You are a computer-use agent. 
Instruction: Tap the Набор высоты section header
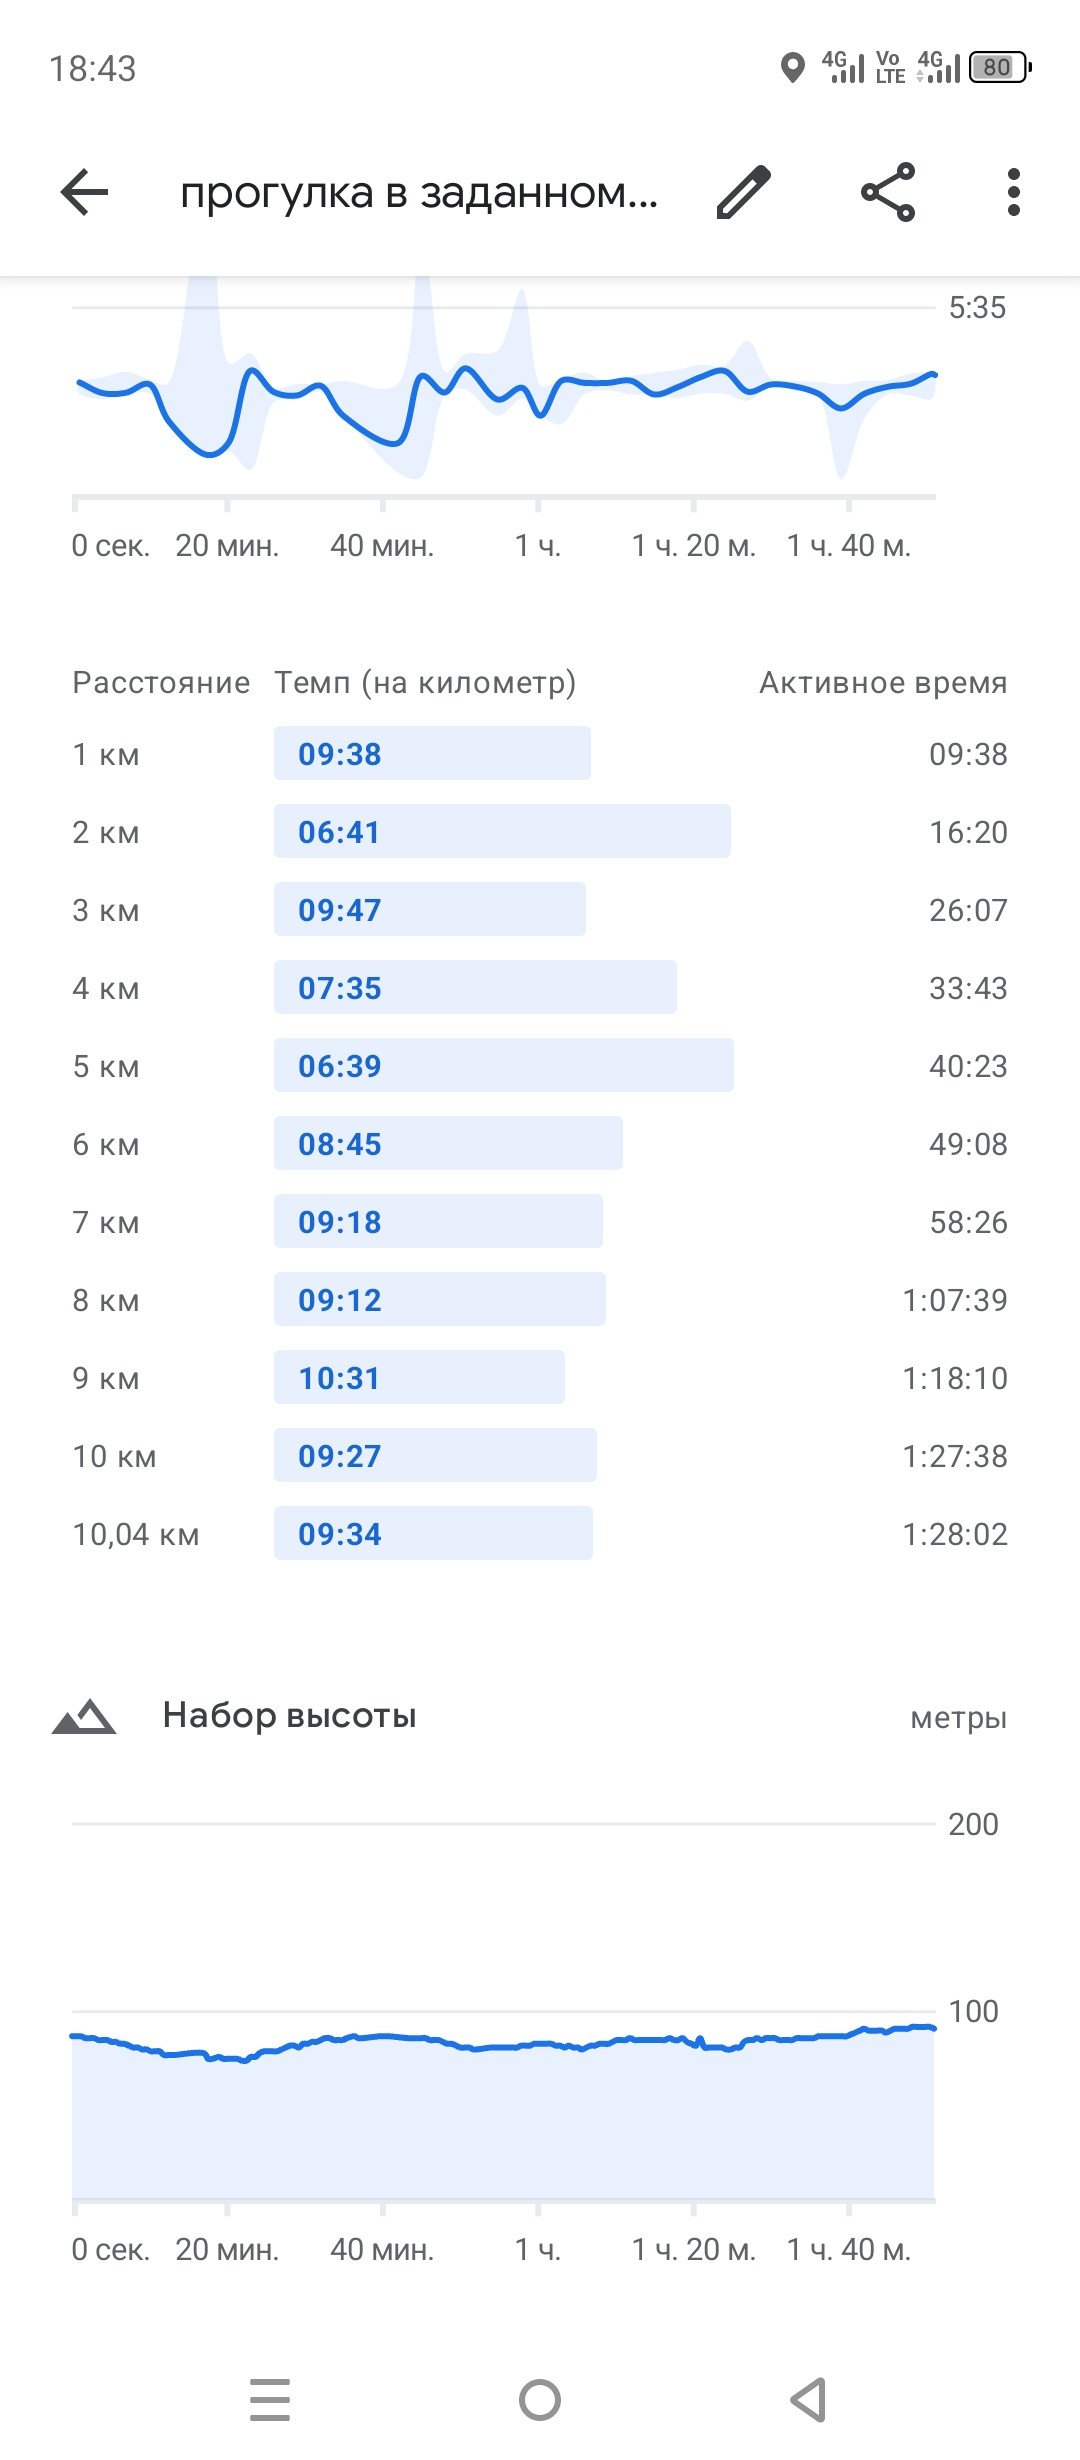289,1716
